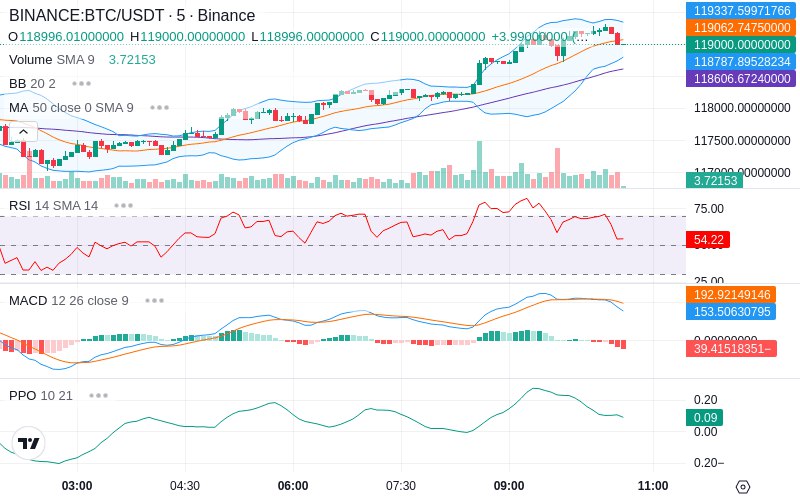
Task: Open more options for MA 50 indicator
Action: point(160,108)
